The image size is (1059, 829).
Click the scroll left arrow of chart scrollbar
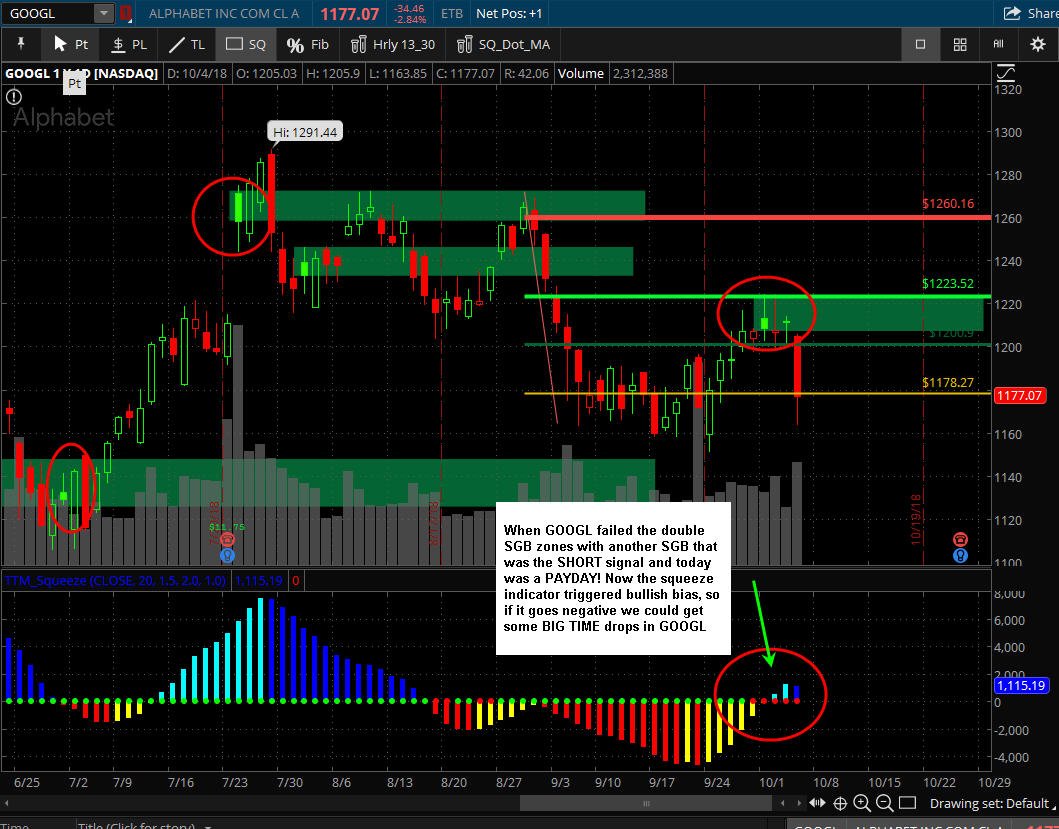click(x=783, y=803)
